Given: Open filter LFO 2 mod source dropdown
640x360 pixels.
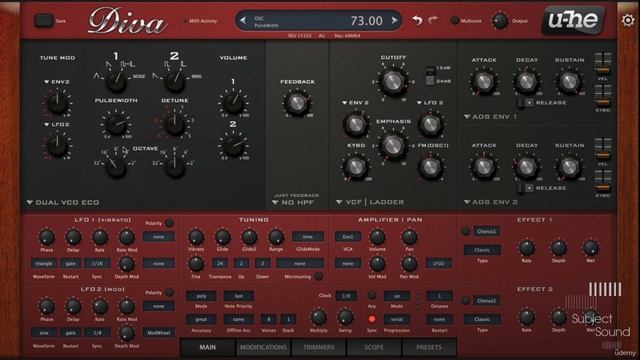Looking at the screenshot, I should tap(430, 103).
